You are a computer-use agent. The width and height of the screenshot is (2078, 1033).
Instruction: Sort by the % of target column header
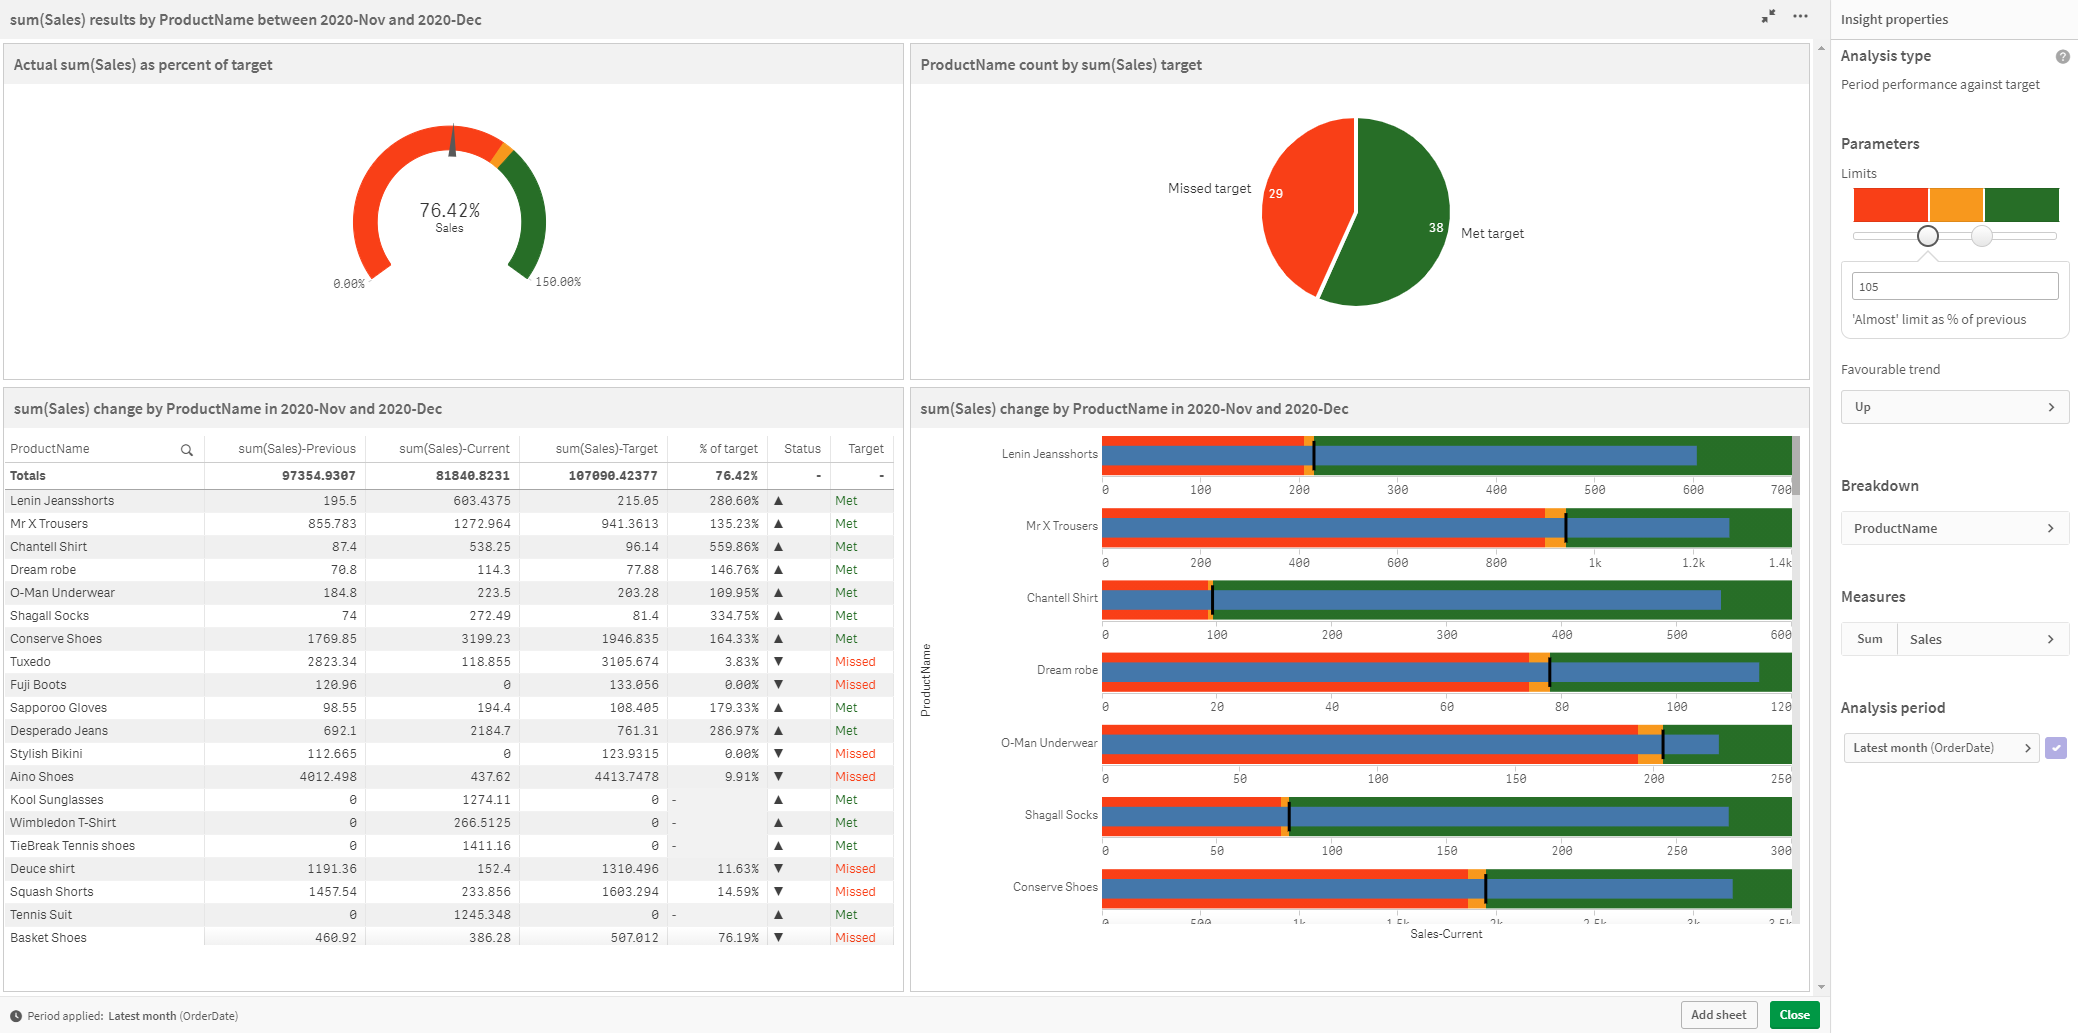click(x=728, y=449)
